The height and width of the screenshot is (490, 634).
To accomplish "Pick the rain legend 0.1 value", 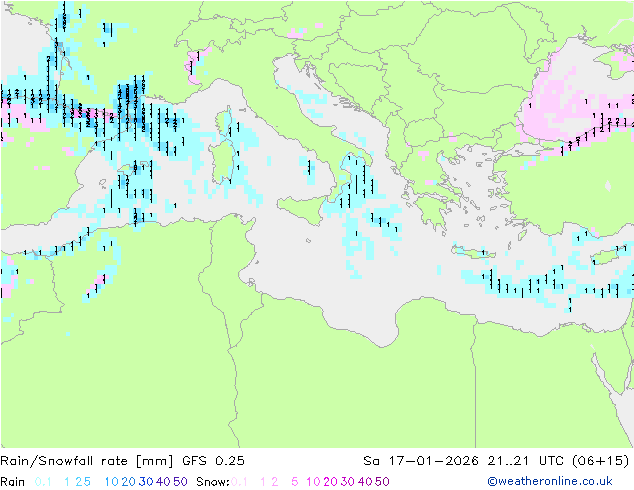I will pyautogui.click(x=43, y=482).
